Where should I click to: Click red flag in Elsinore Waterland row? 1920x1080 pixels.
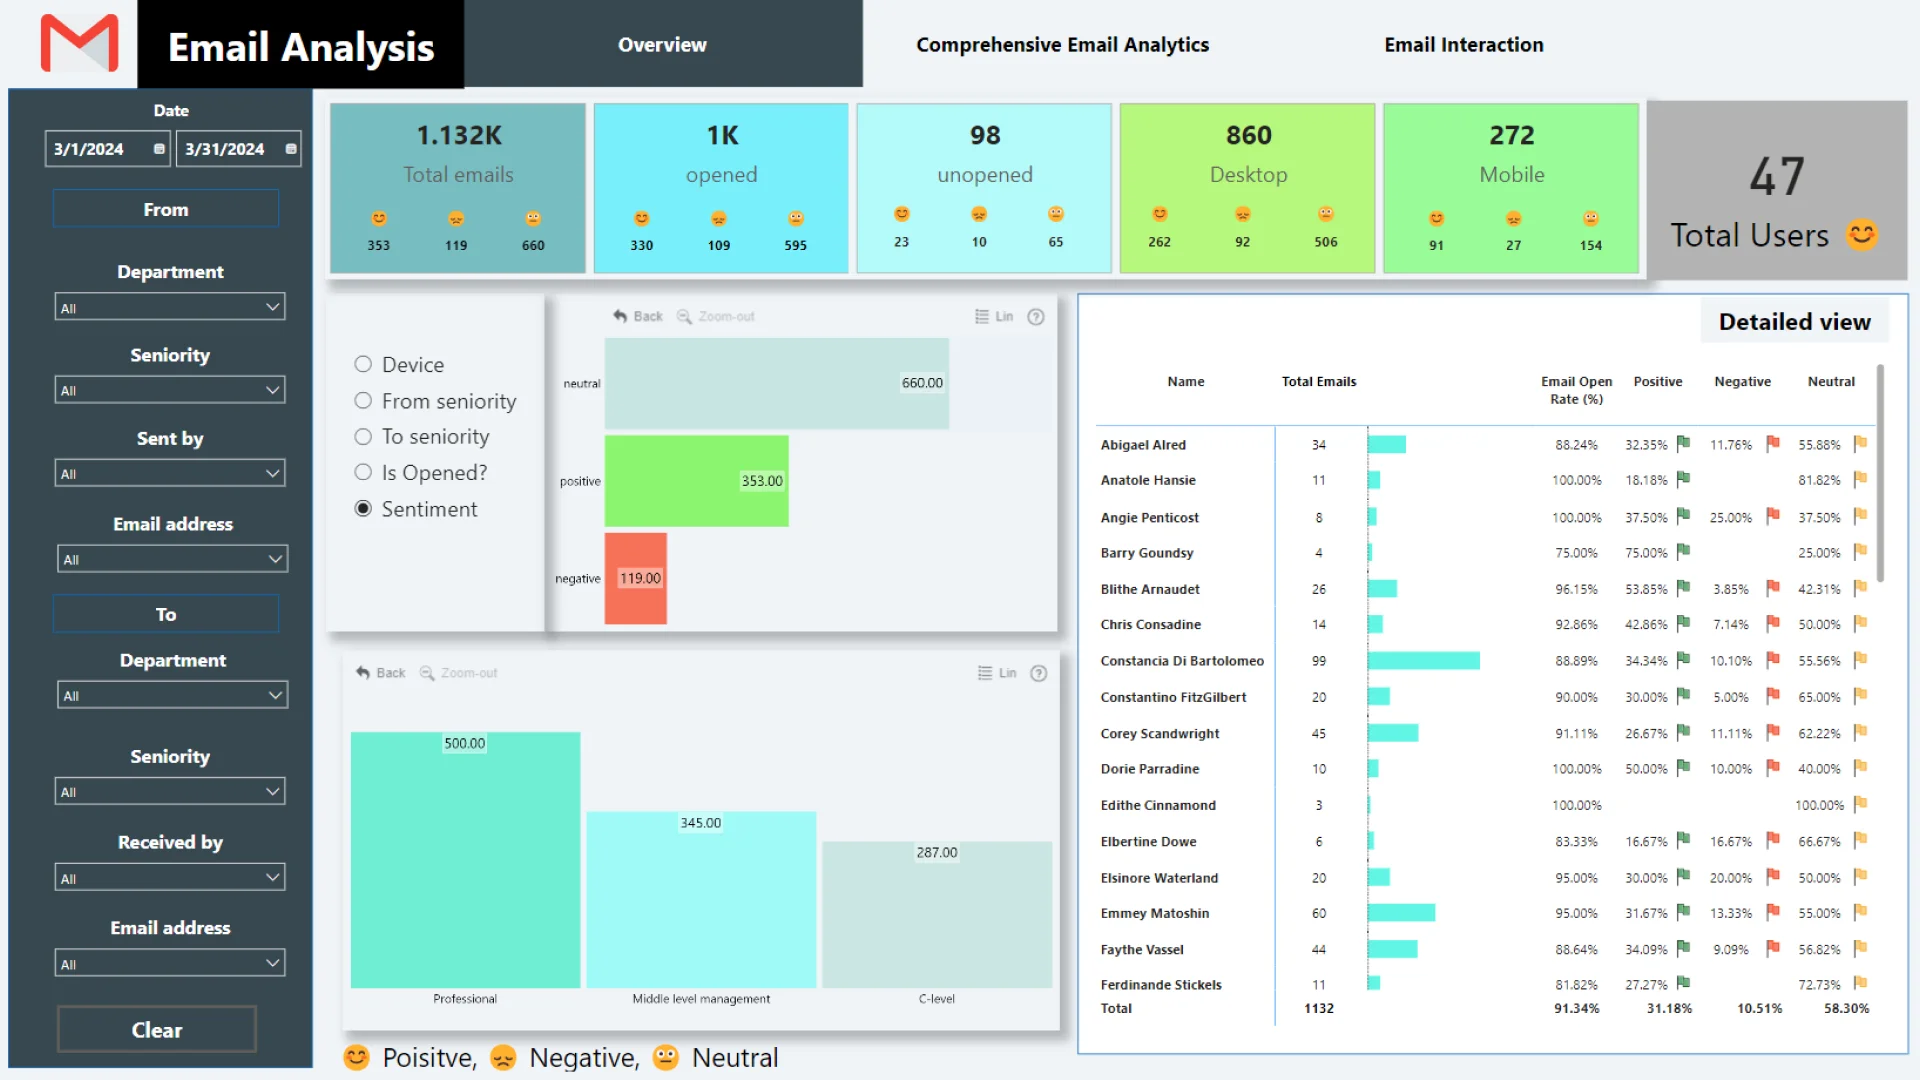pos(1773,877)
